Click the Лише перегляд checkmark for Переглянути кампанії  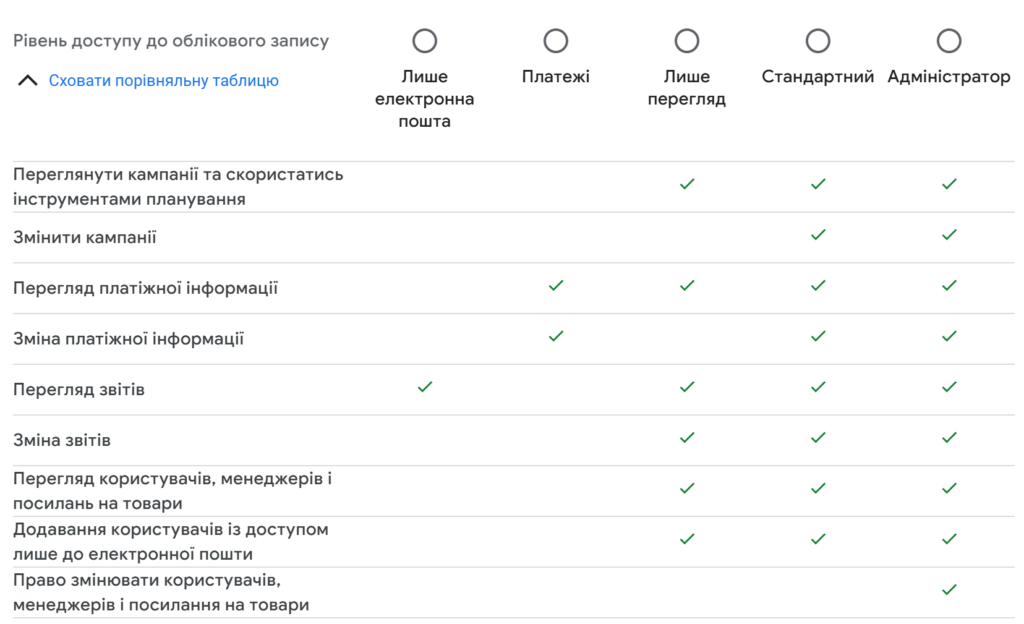[x=687, y=184]
